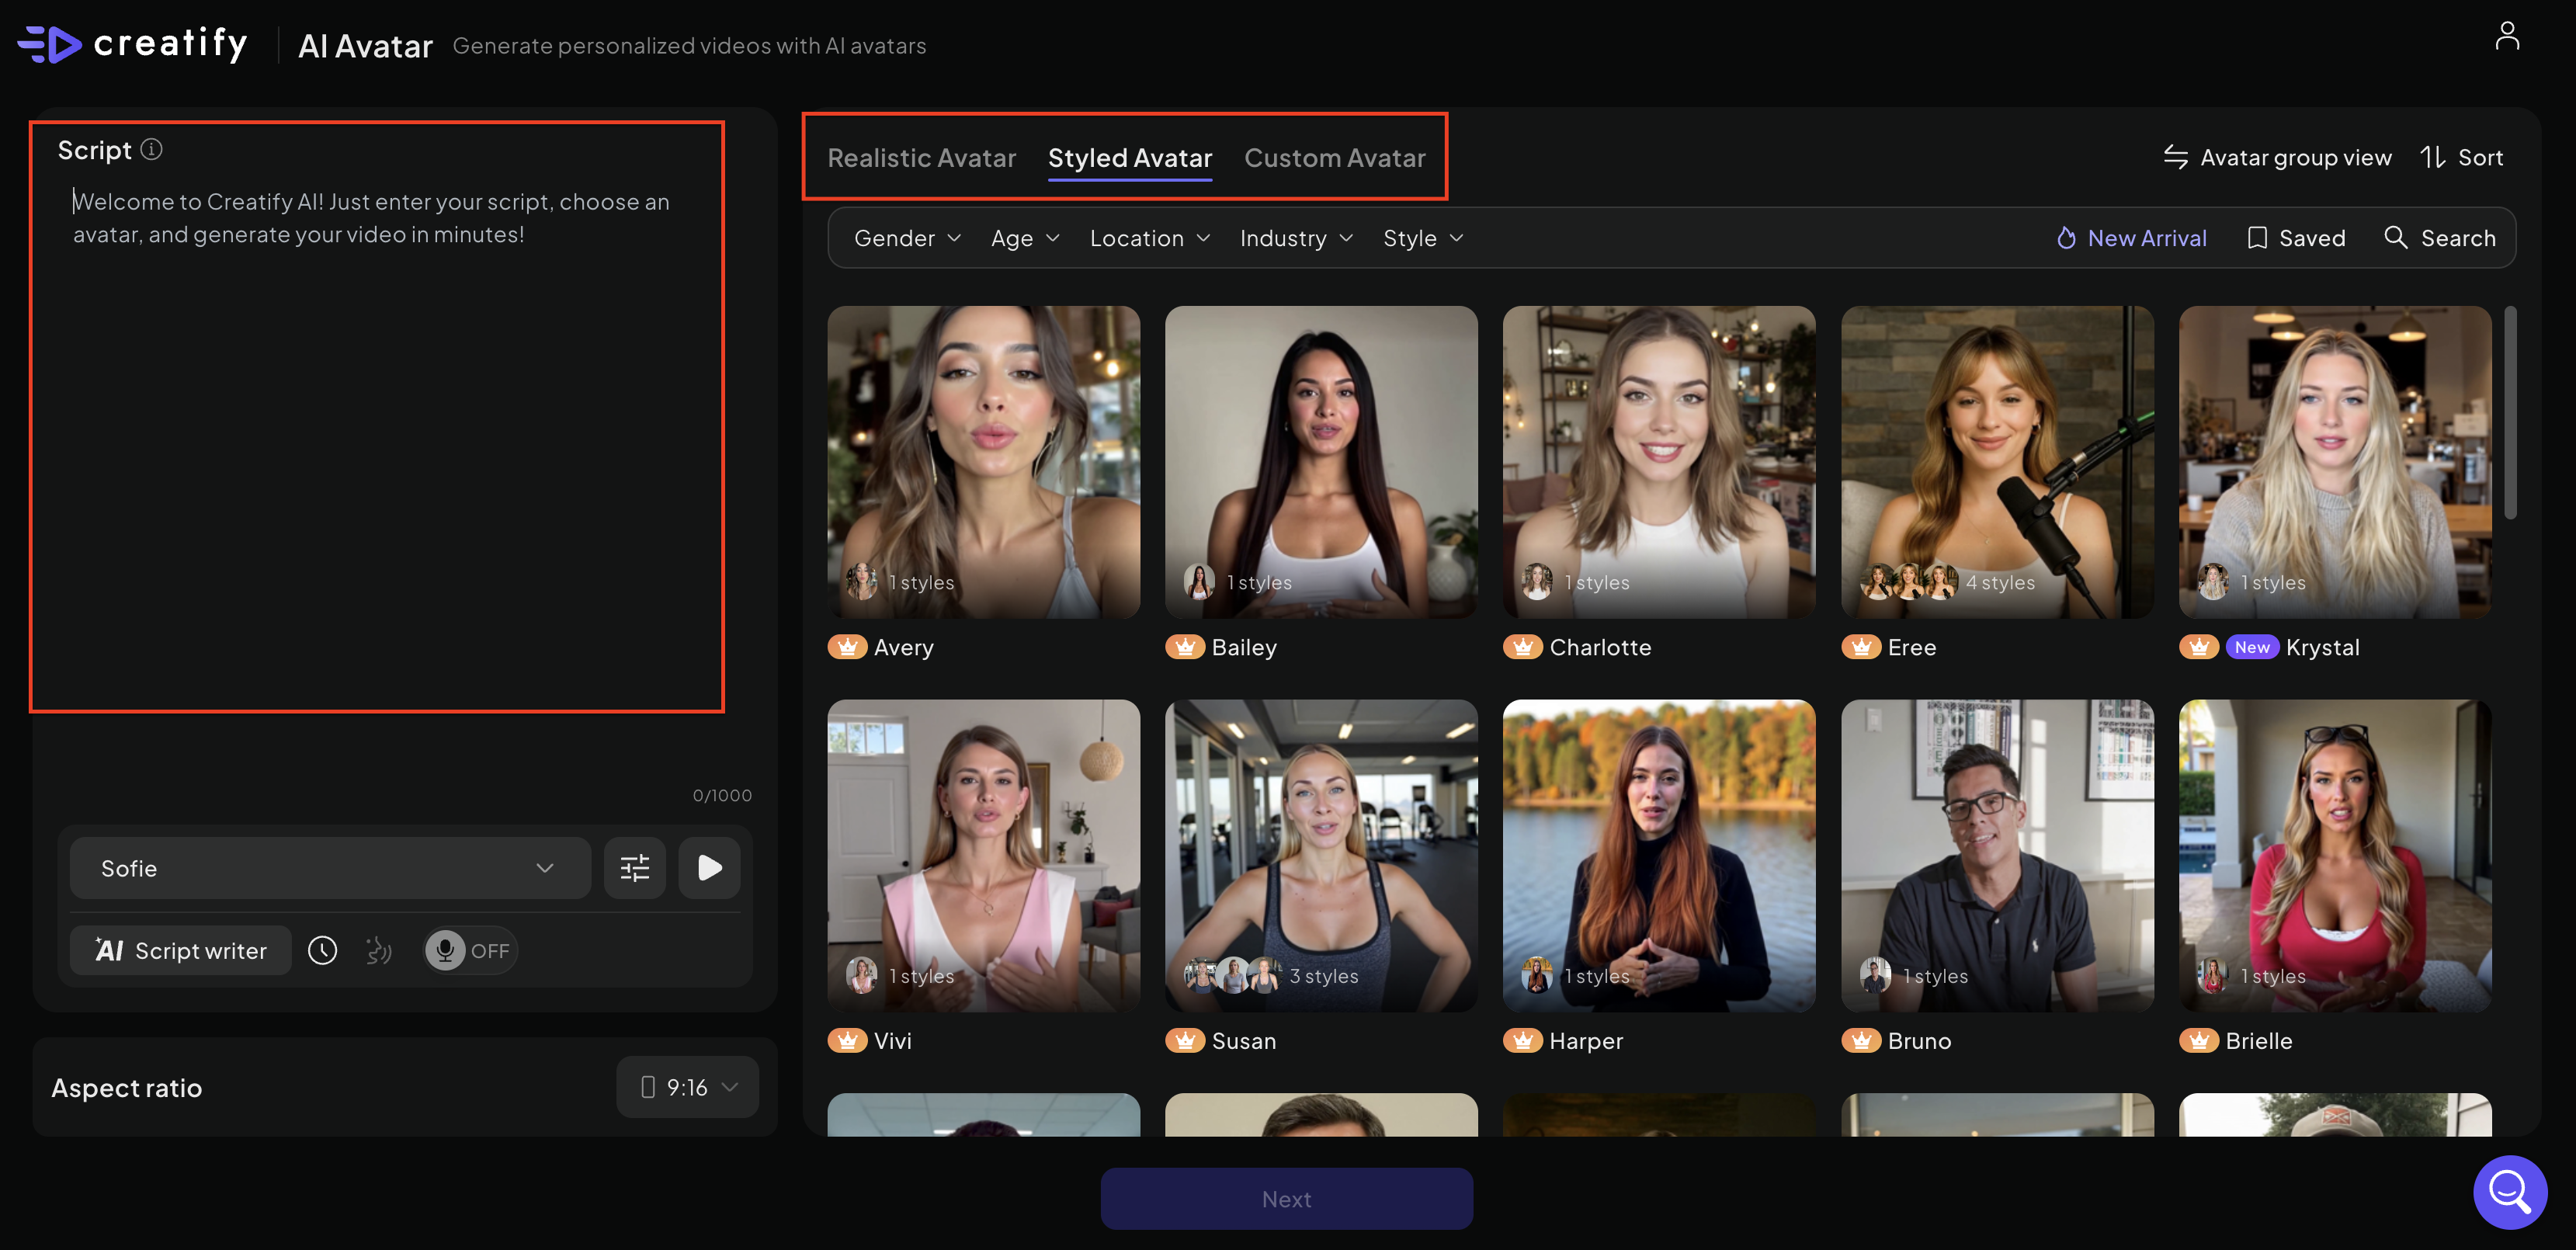This screenshot has width=2576, height=1250.
Task: Open the 9:16 aspect ratio dropdown
Action: pos(688,1087)
